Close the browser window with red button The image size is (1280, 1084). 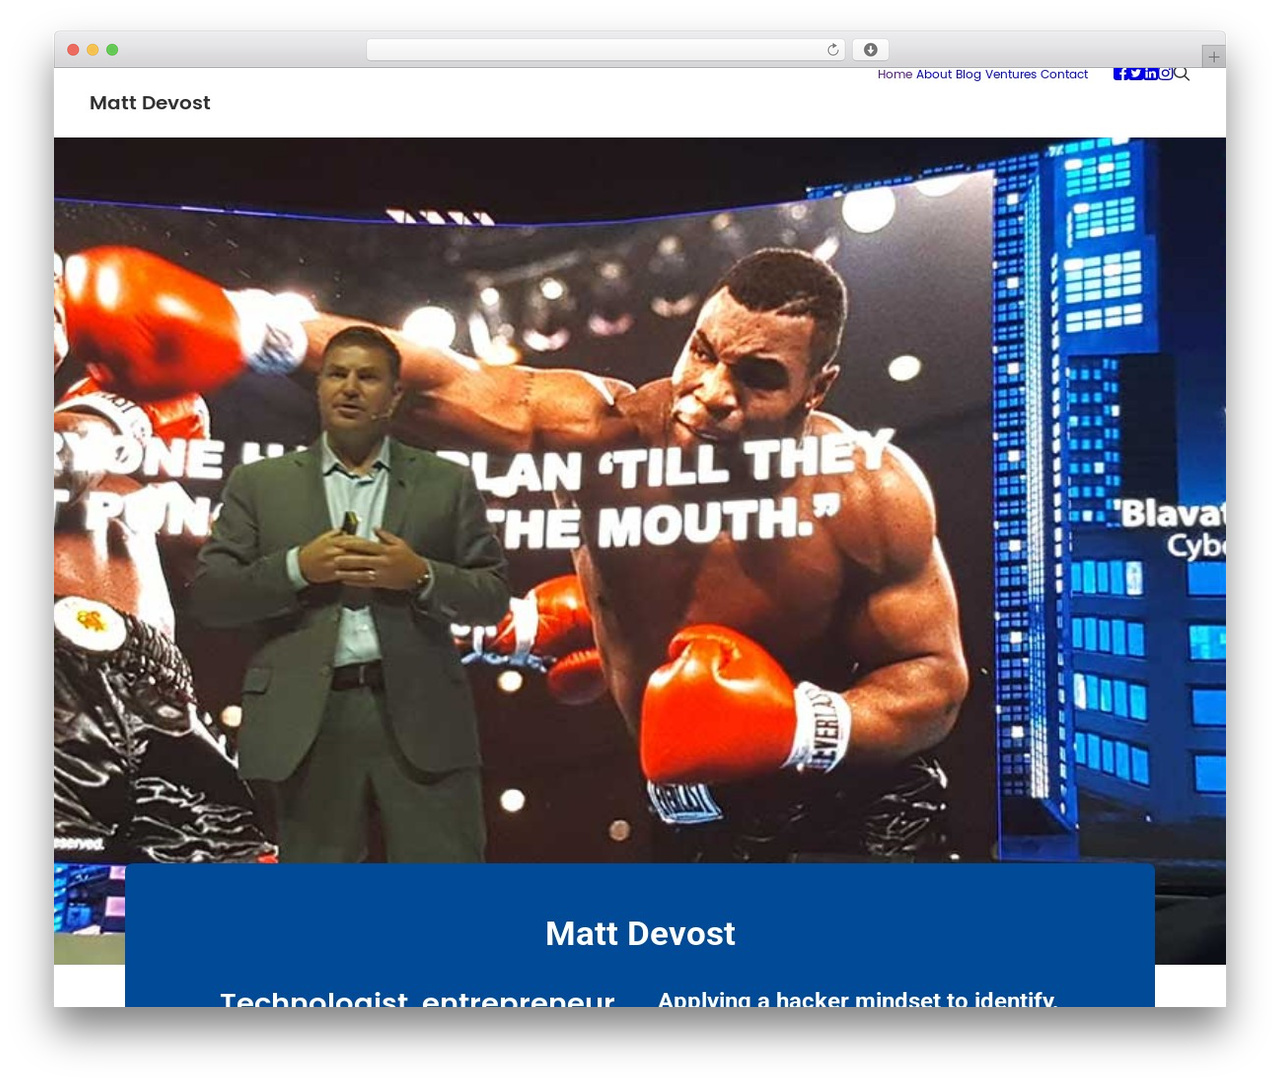coord(73,50)
